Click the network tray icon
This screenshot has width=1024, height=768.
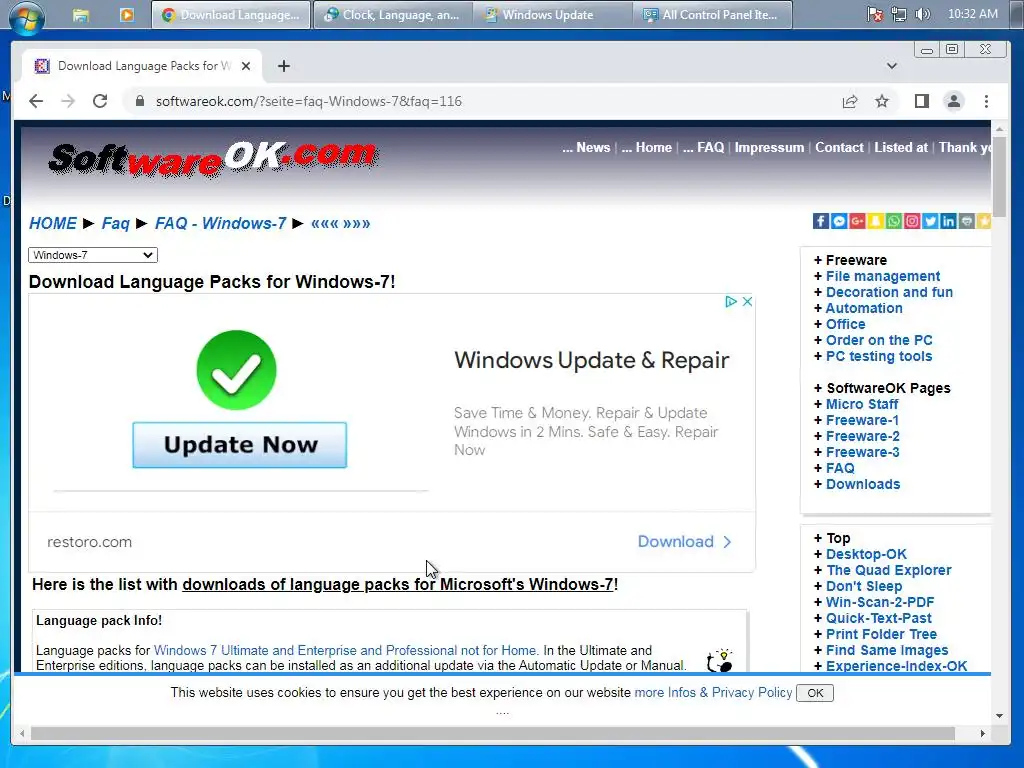click(899, 14)
